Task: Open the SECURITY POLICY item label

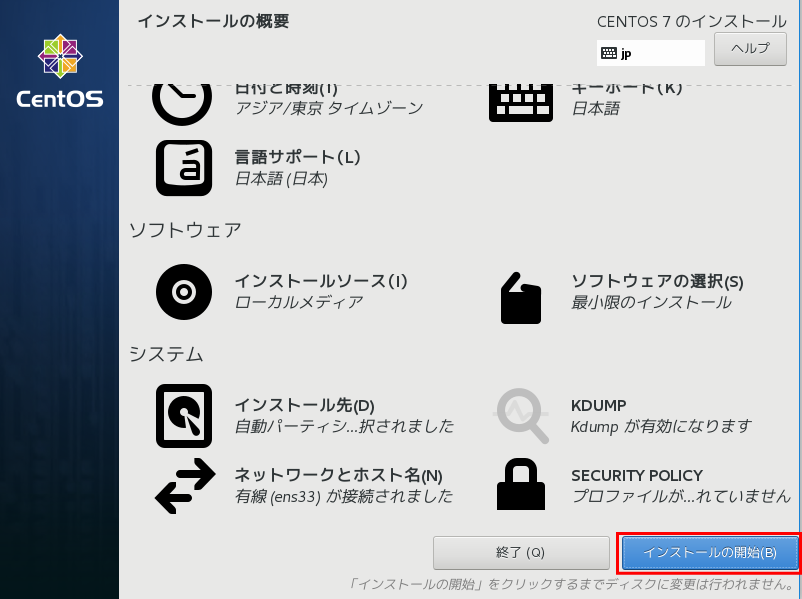Action: pos(637,476)
